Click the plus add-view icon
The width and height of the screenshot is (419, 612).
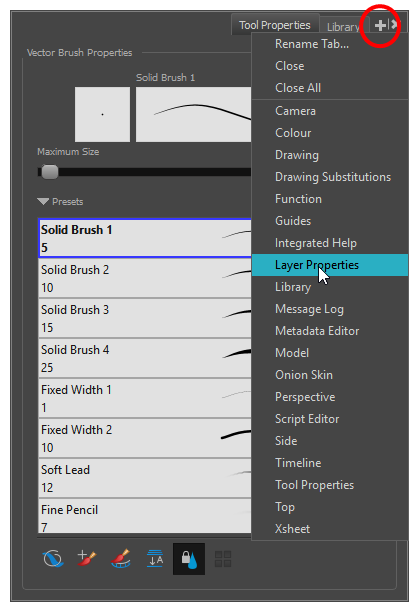pos(380,25)
